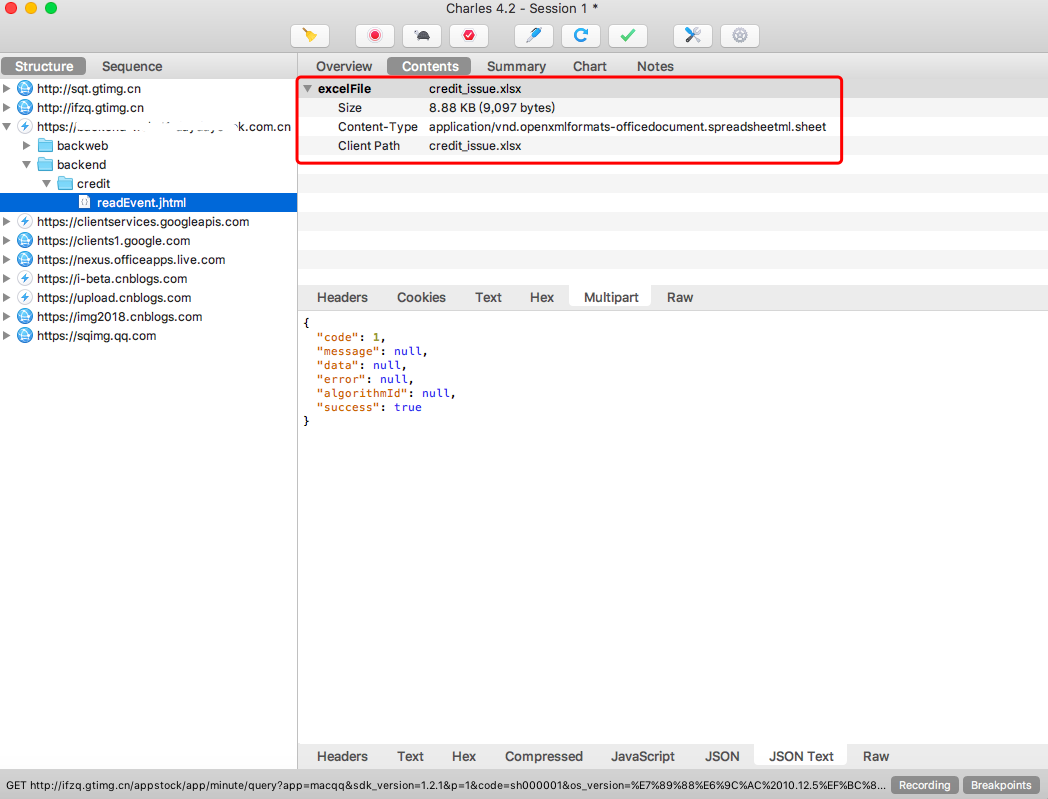Toggle breakpoints with the red hexagon icon

tap(469, 35)
